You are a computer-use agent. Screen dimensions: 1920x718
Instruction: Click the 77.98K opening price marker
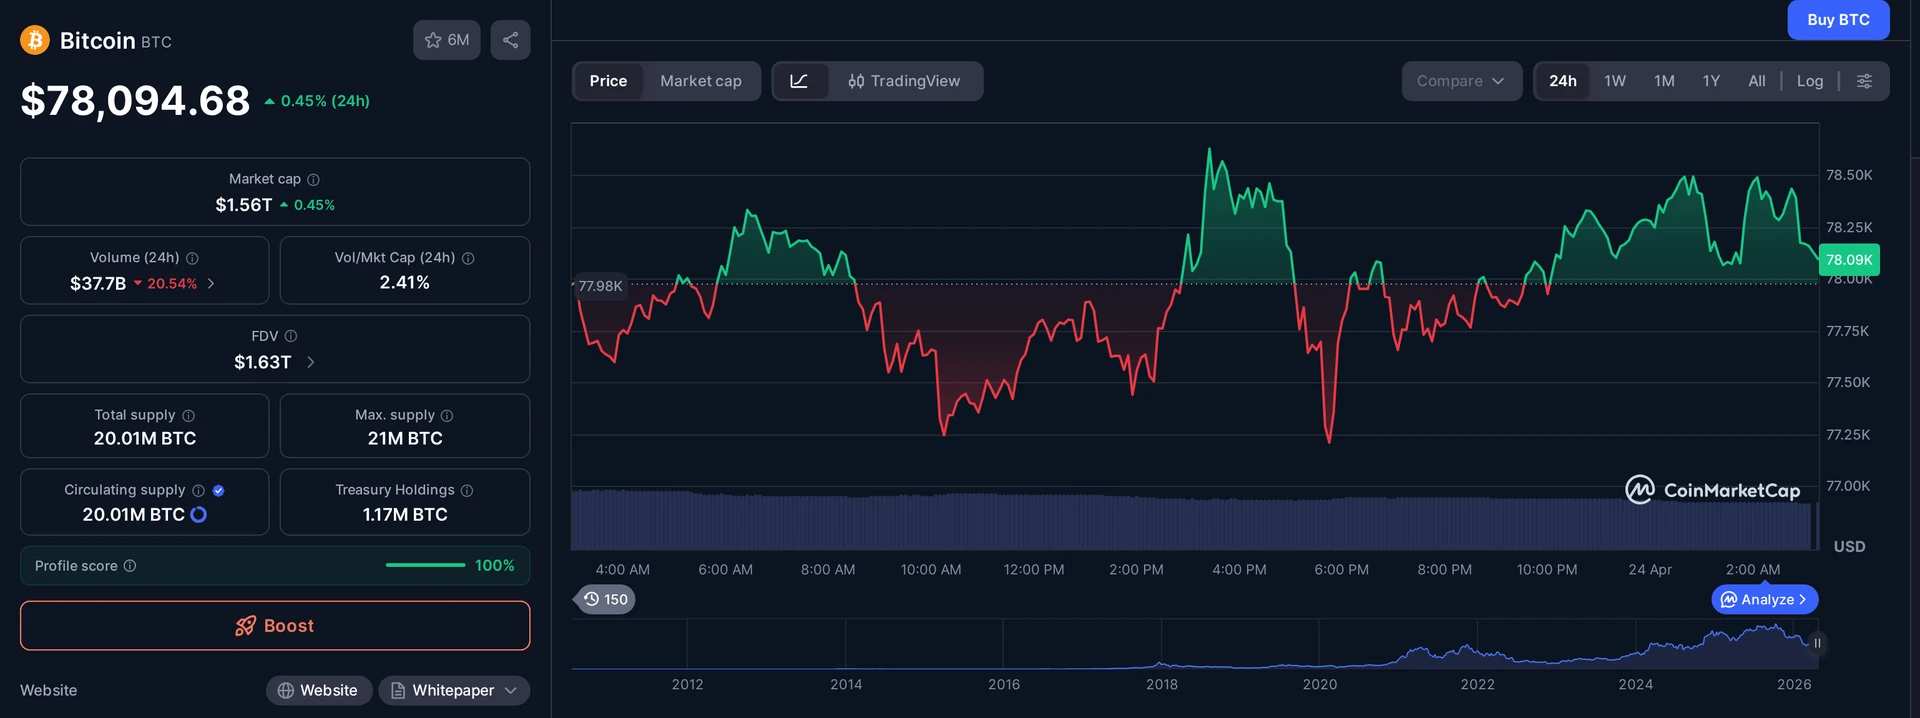coord(598,286)
